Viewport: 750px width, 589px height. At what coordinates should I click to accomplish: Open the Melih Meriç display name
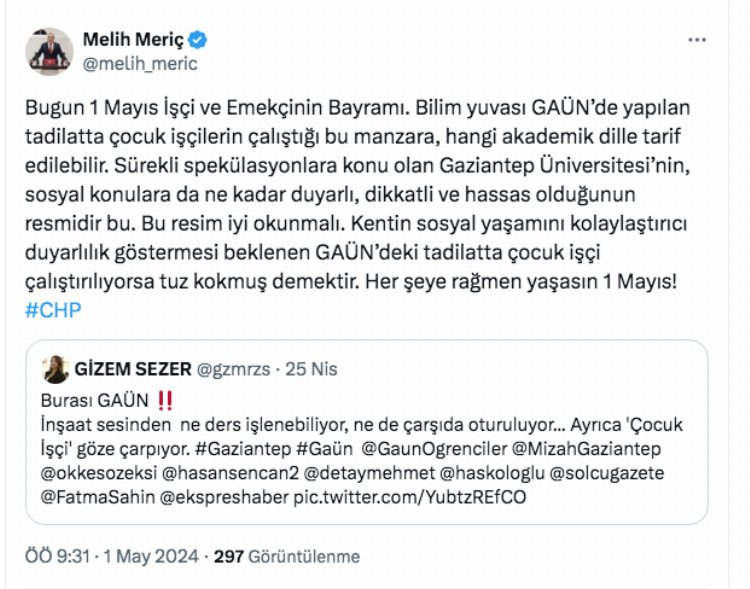tap(133, 40)
